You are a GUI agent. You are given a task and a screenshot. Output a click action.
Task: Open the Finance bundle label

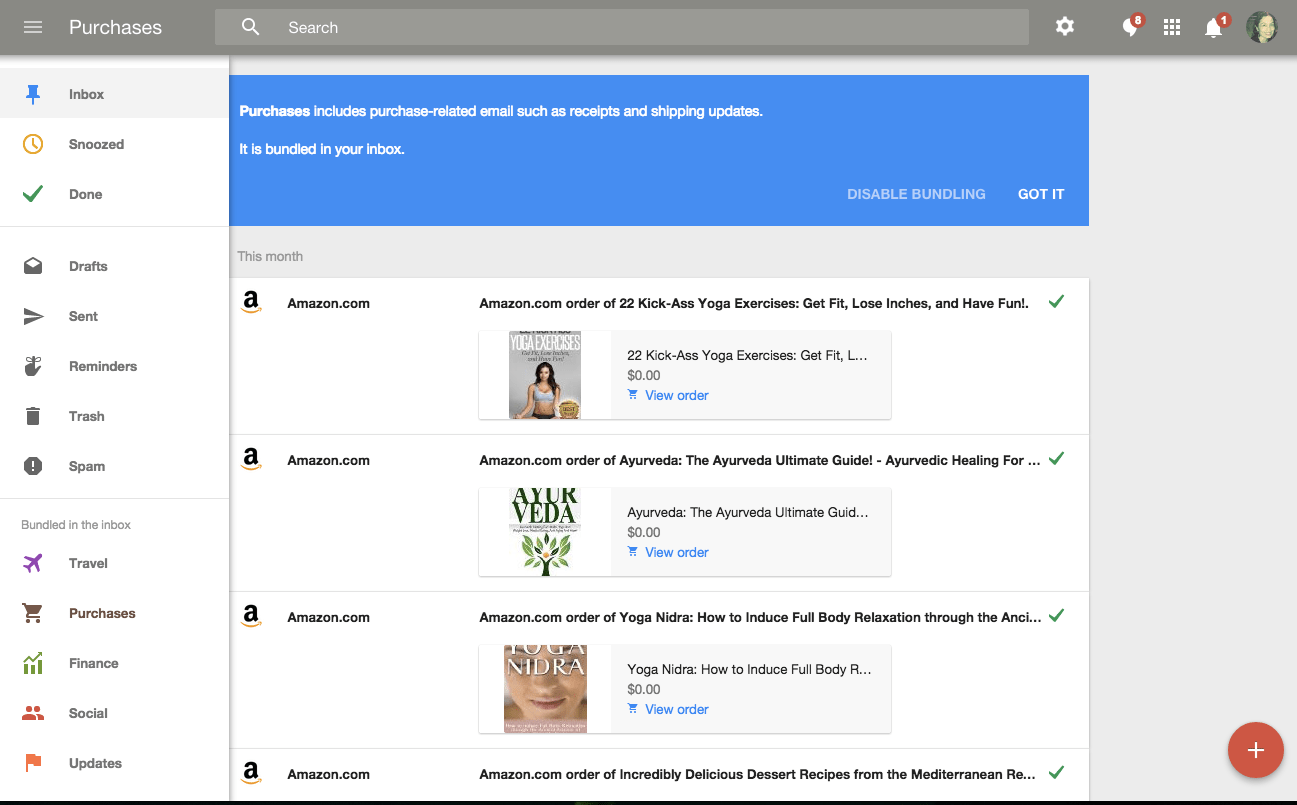click(94, 663)
